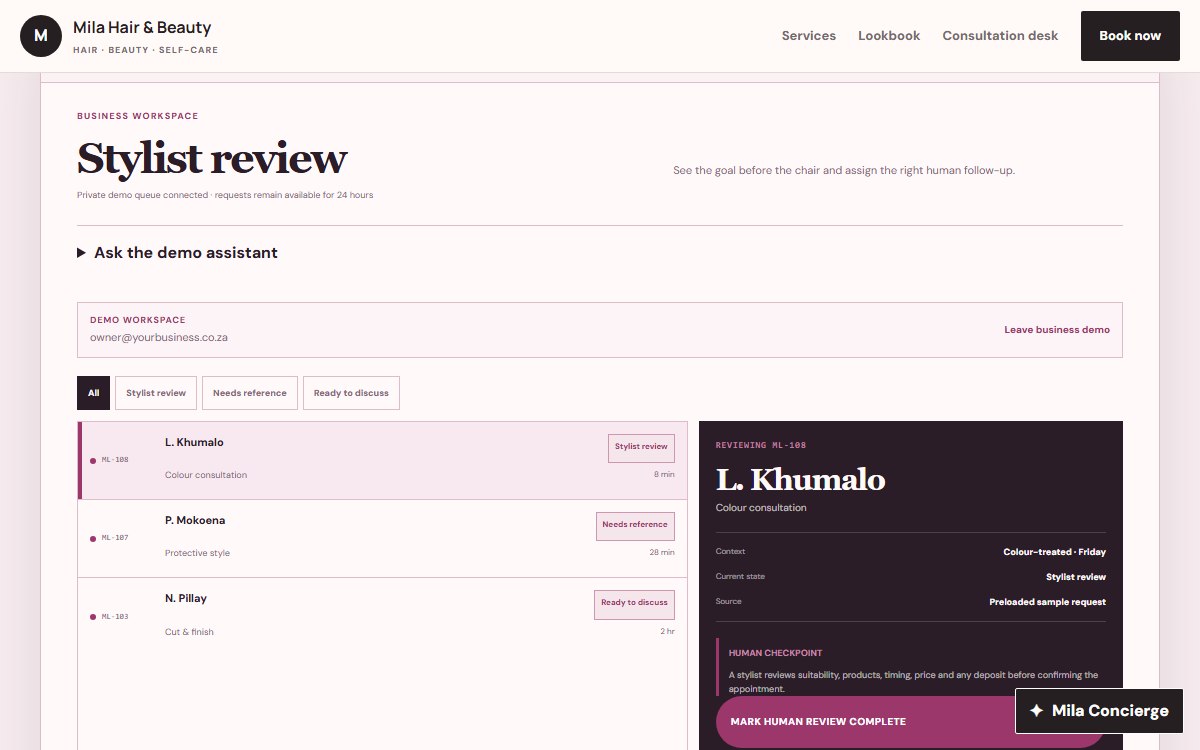Click Cut & finish service text
1200x750 pixels.
click(x=189, y=632)
